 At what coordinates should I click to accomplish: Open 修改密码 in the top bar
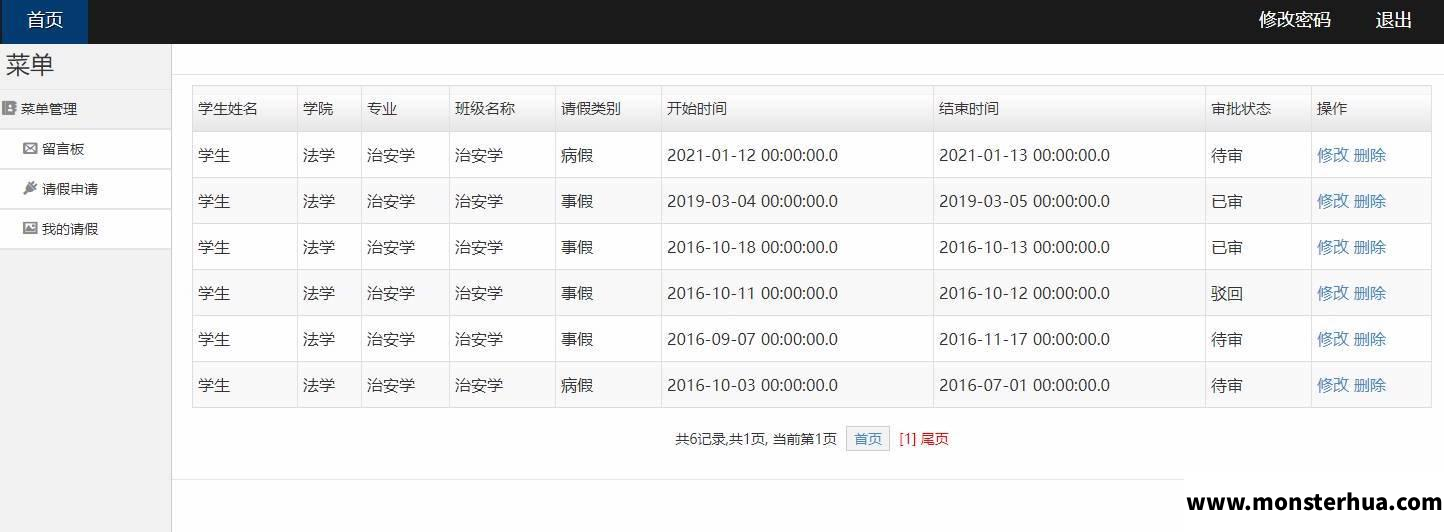click(1294, 20)
